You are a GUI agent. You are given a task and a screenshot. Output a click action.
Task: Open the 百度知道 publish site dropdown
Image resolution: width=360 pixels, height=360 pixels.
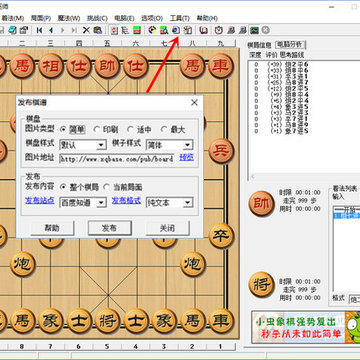coord(83,202)
